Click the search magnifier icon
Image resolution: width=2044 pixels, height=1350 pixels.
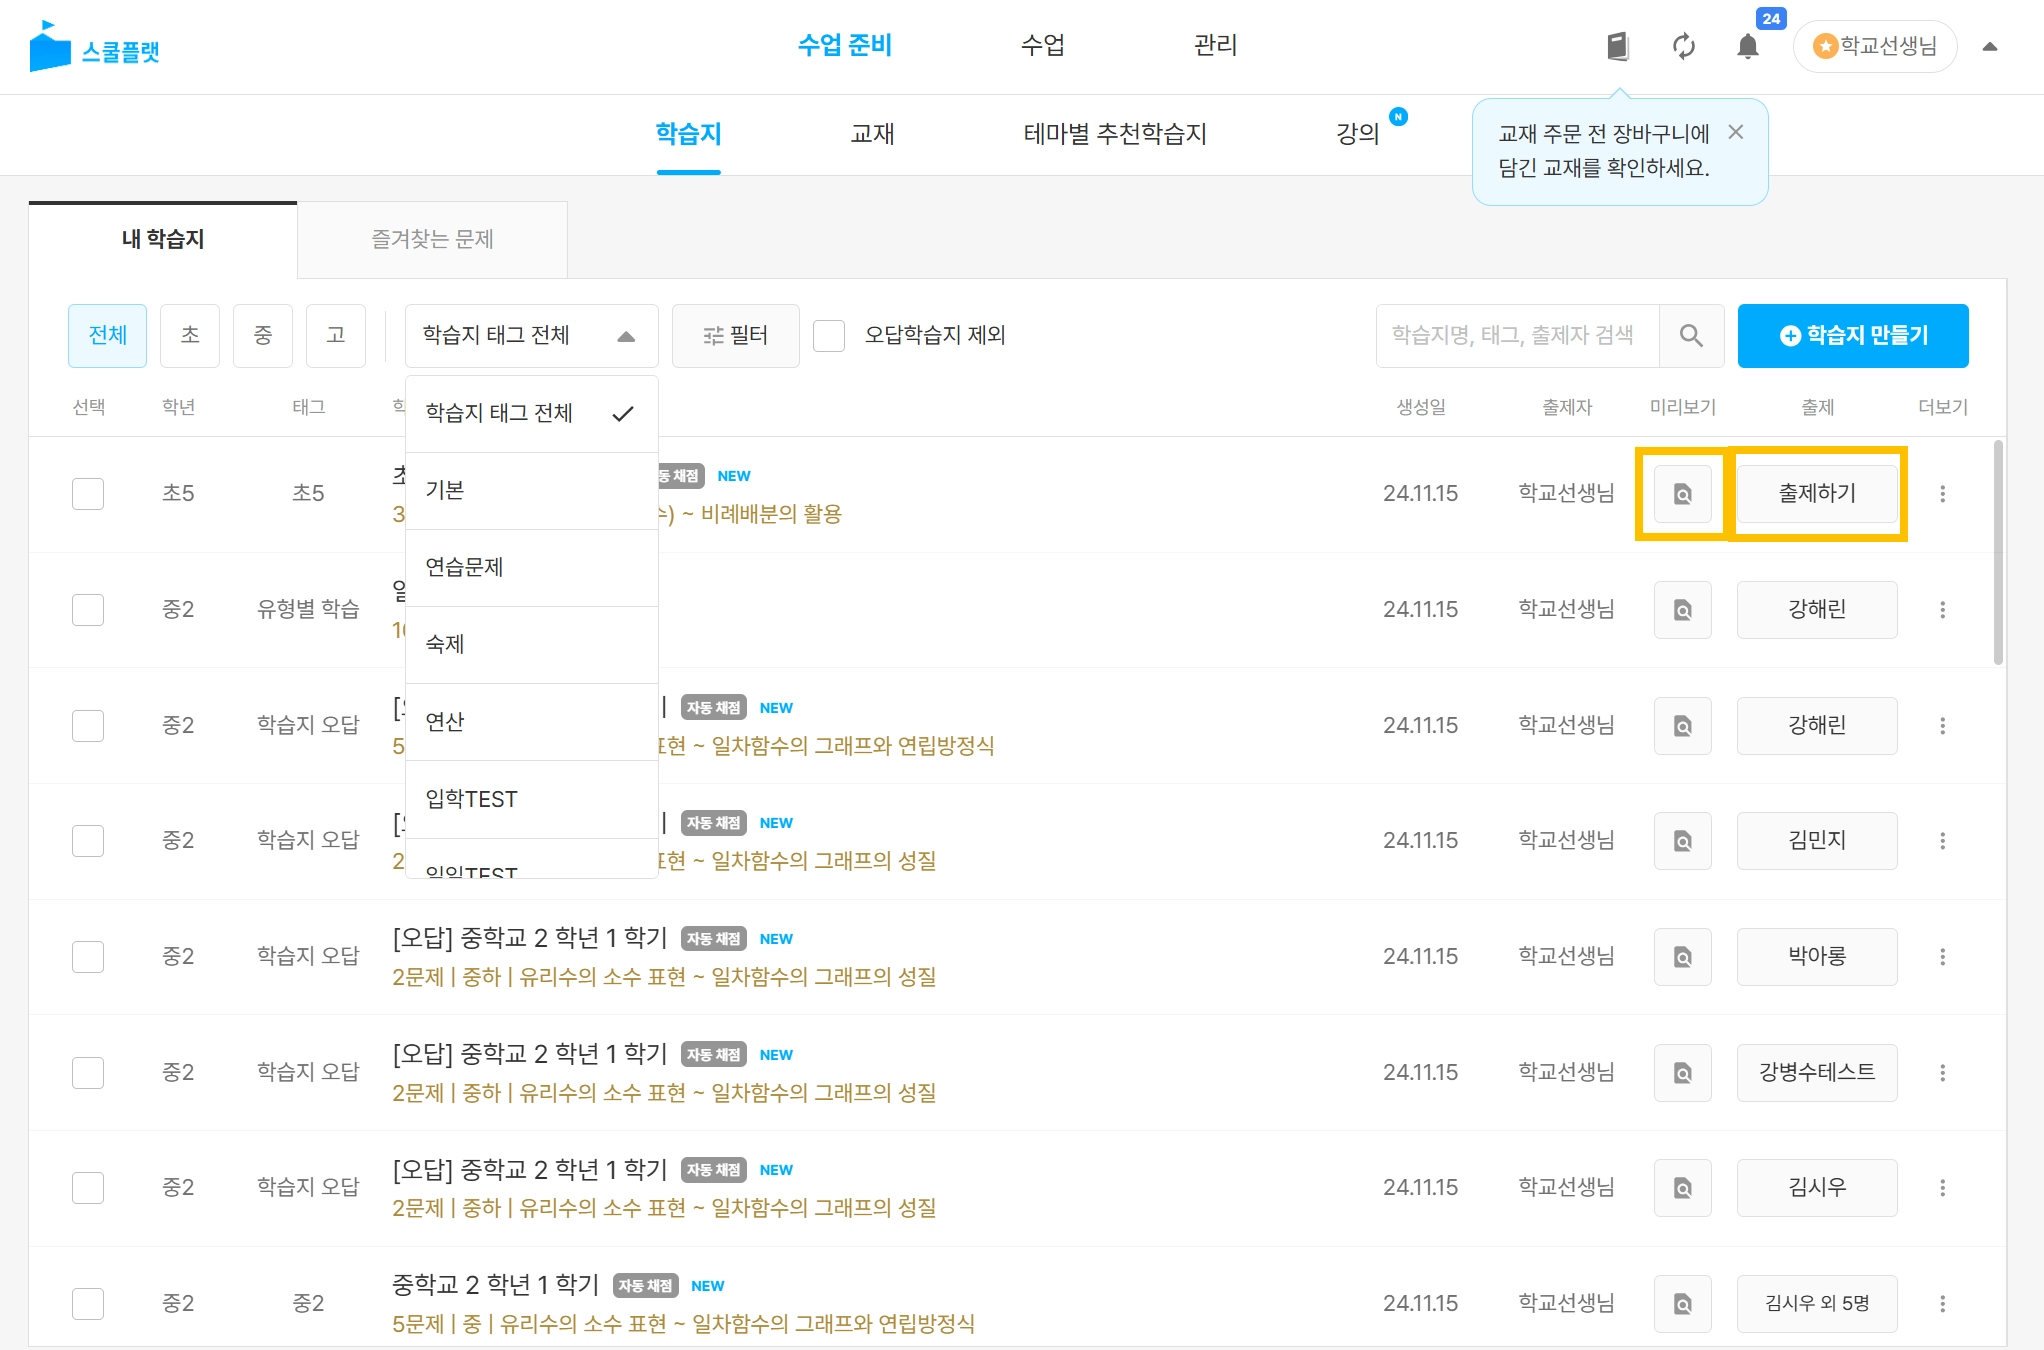pos(1690,336)
